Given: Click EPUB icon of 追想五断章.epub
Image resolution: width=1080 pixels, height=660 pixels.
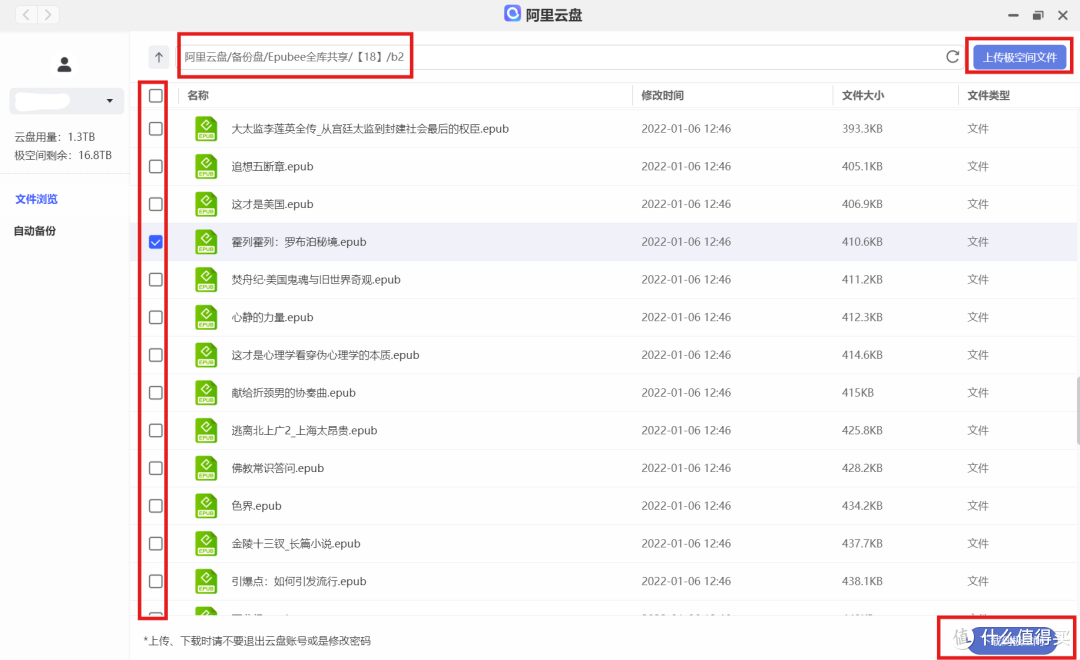Looking at the screenshot, I should point(206,166).
